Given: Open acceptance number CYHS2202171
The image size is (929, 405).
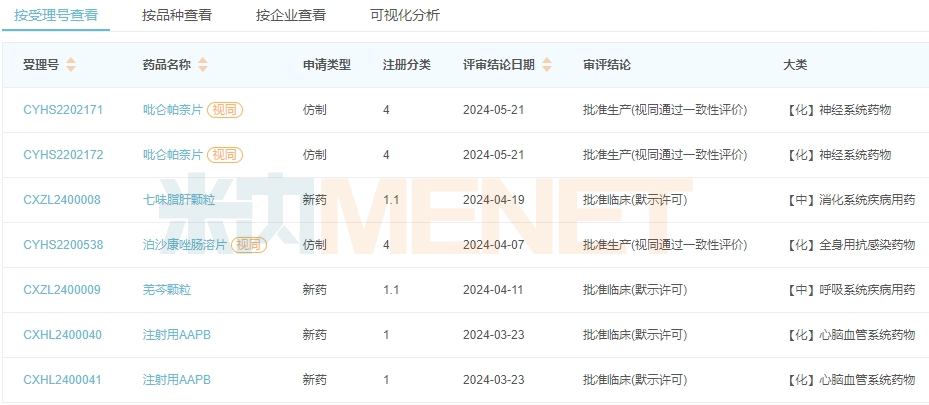Looking at the screenshot, I should pyautogui.click(x=63, y=110).
